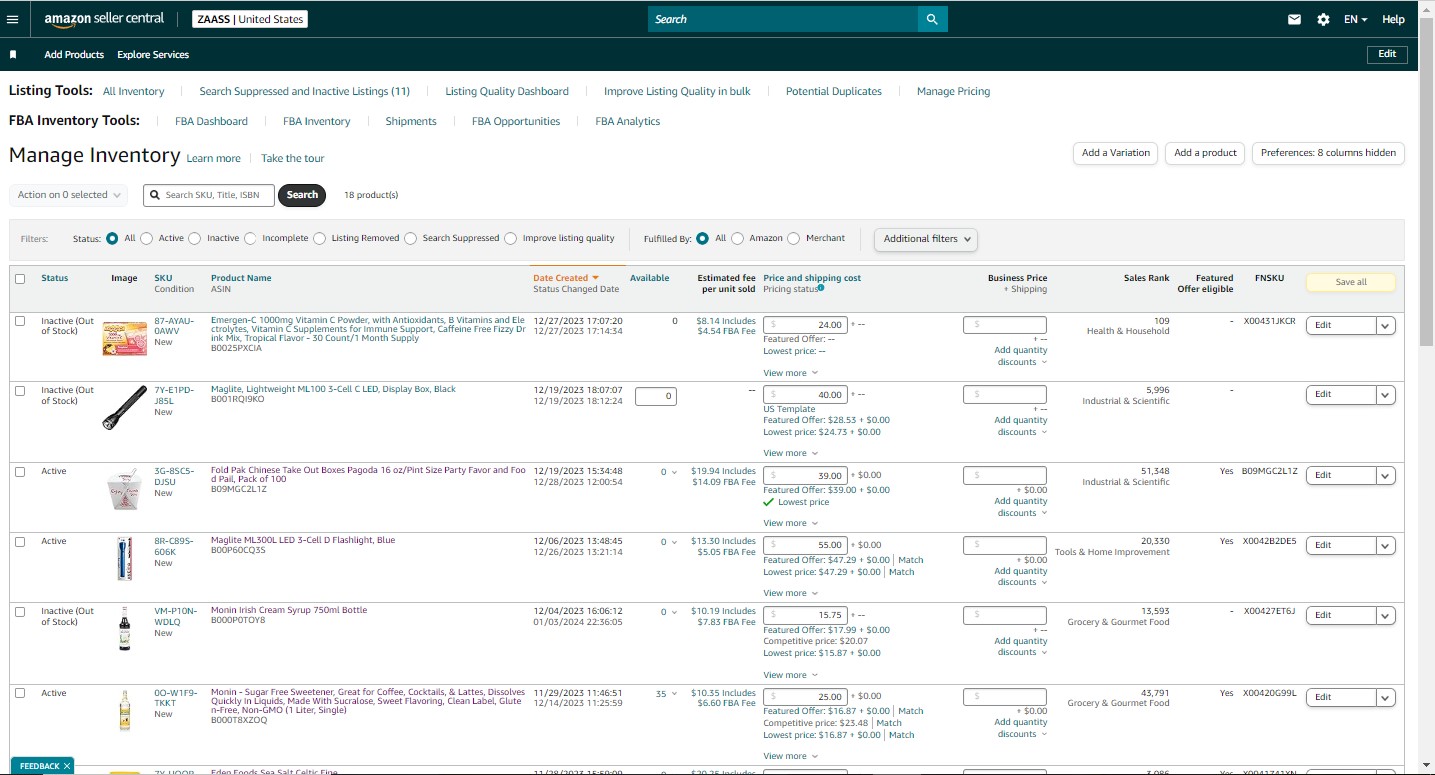Viewport: 1435px width, 775px height.
Task: Open the hamburger navigation menu
Action: click(x=12, y=19)
